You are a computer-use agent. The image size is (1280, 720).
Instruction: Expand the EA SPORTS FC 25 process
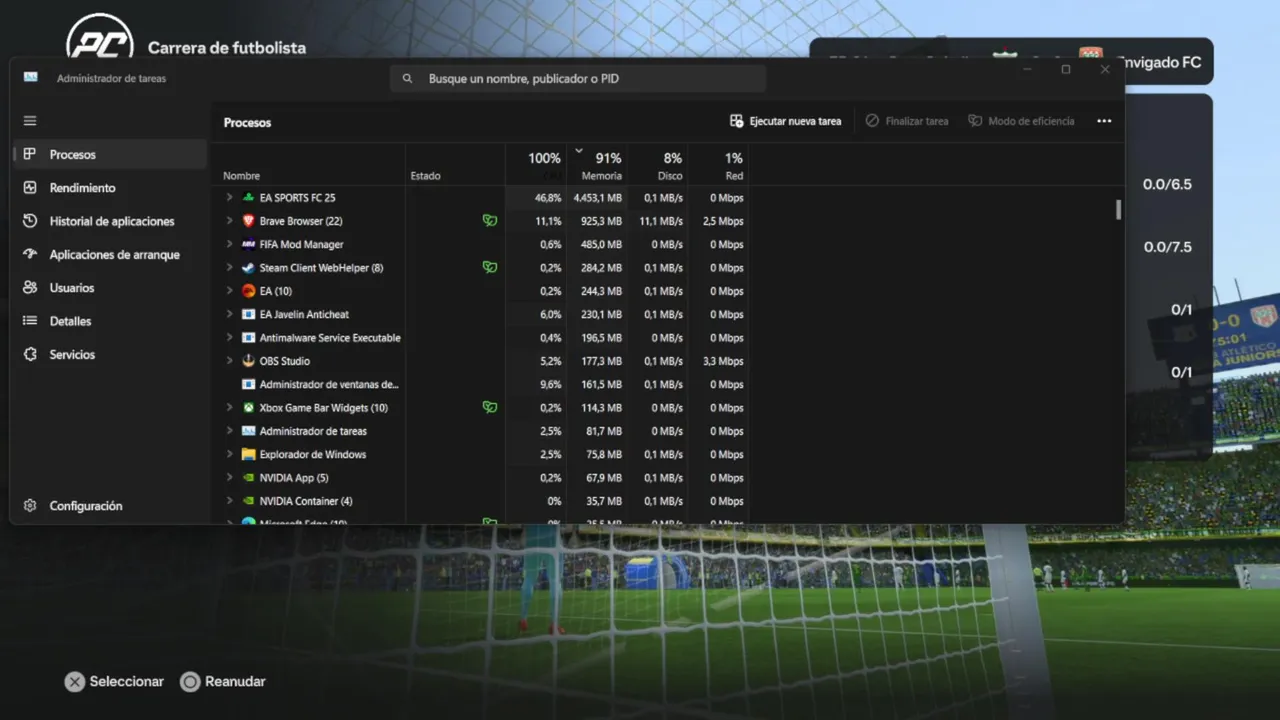coord(229,198)
